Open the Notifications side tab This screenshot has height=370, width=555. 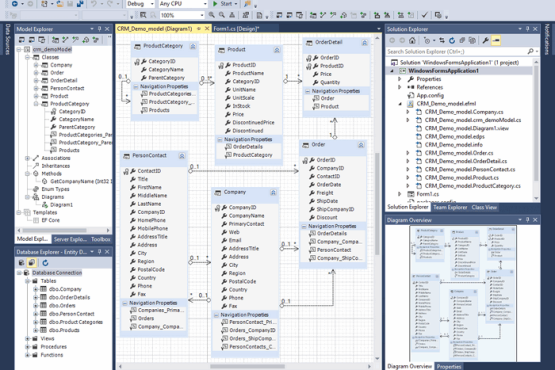(547, 40)
